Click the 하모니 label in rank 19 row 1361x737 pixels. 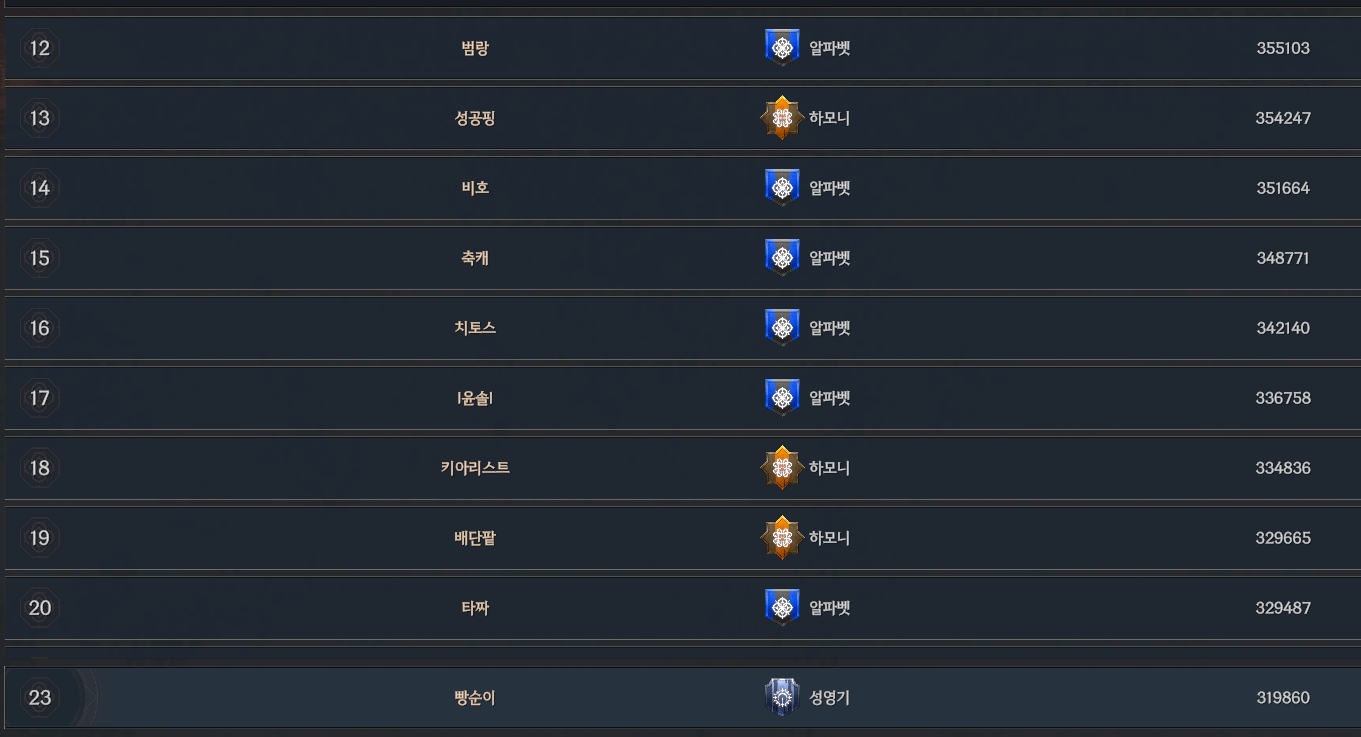coord(829,538)
